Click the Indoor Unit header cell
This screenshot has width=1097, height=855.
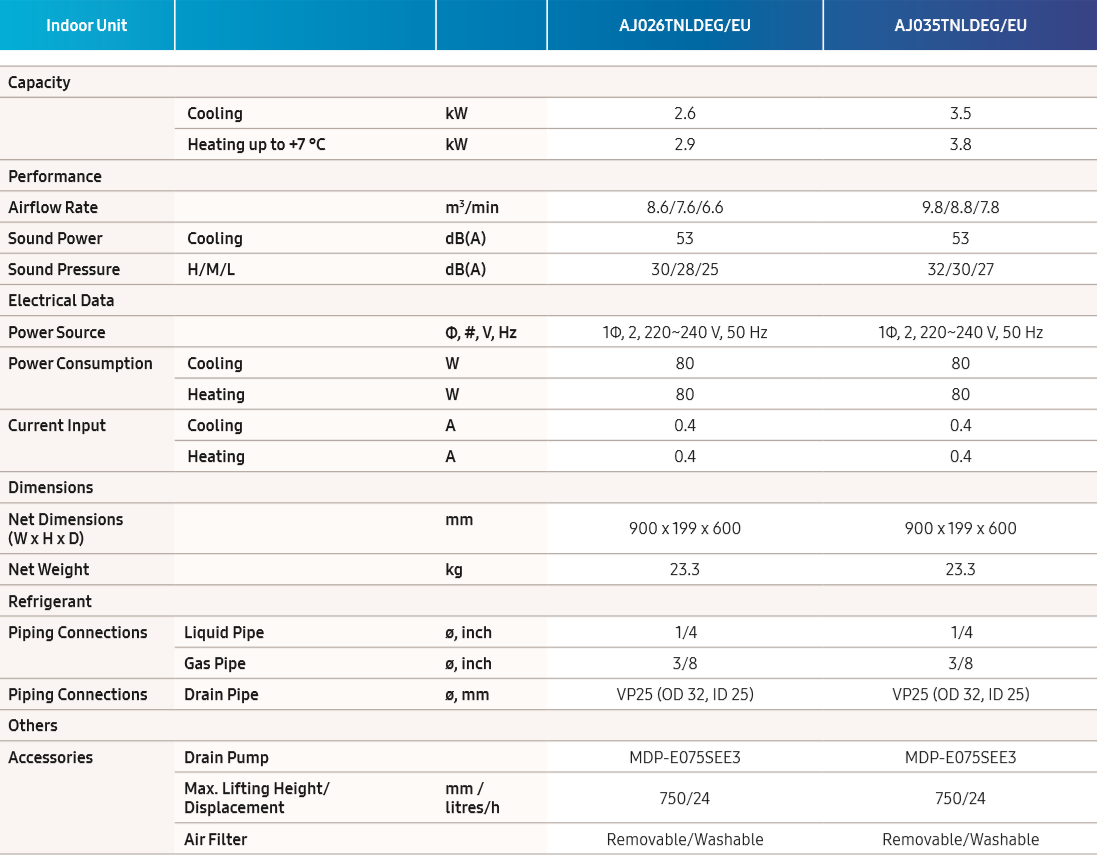pos(87,25)
